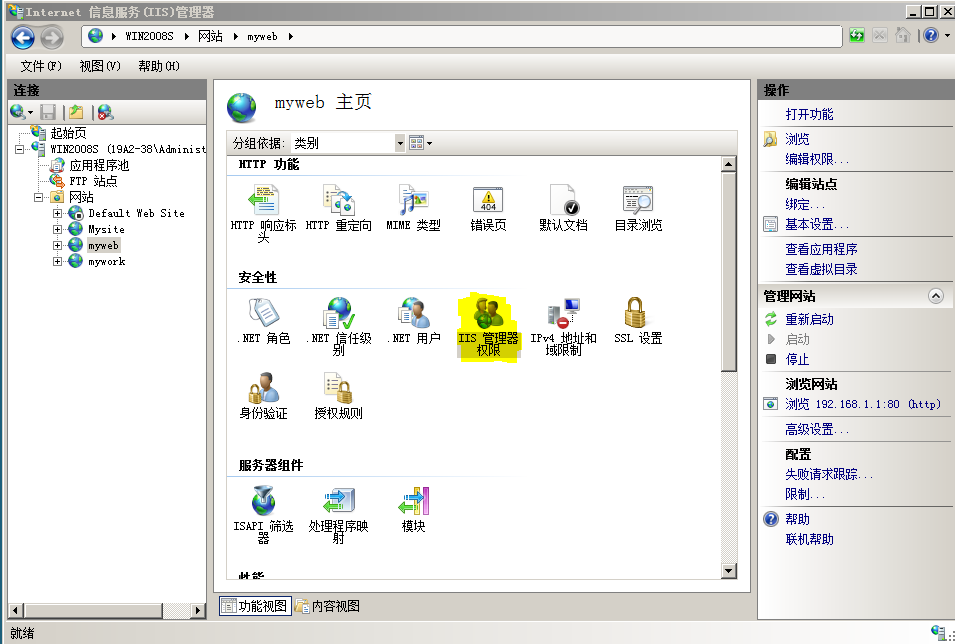
Task: Collapse the 网站 tree node
Action: pyautogui.click(x=38, y=197)
